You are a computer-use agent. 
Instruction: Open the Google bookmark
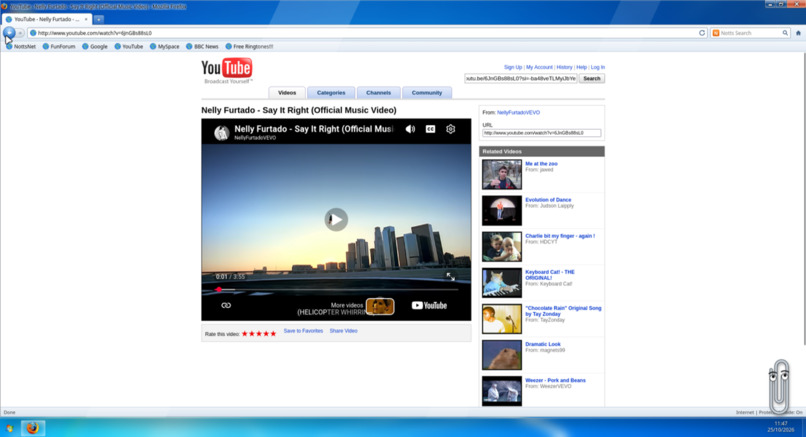pyautogui.click(x=95, y=46)
